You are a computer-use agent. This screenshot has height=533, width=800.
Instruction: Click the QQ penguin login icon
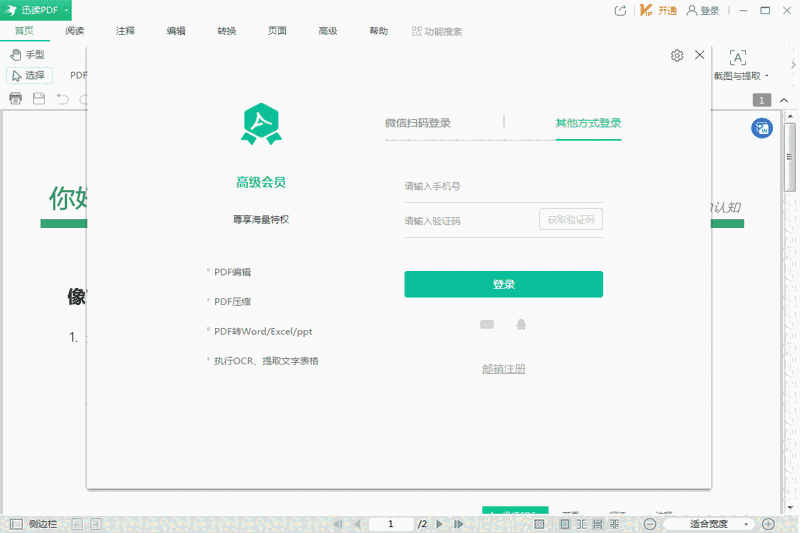520,324
